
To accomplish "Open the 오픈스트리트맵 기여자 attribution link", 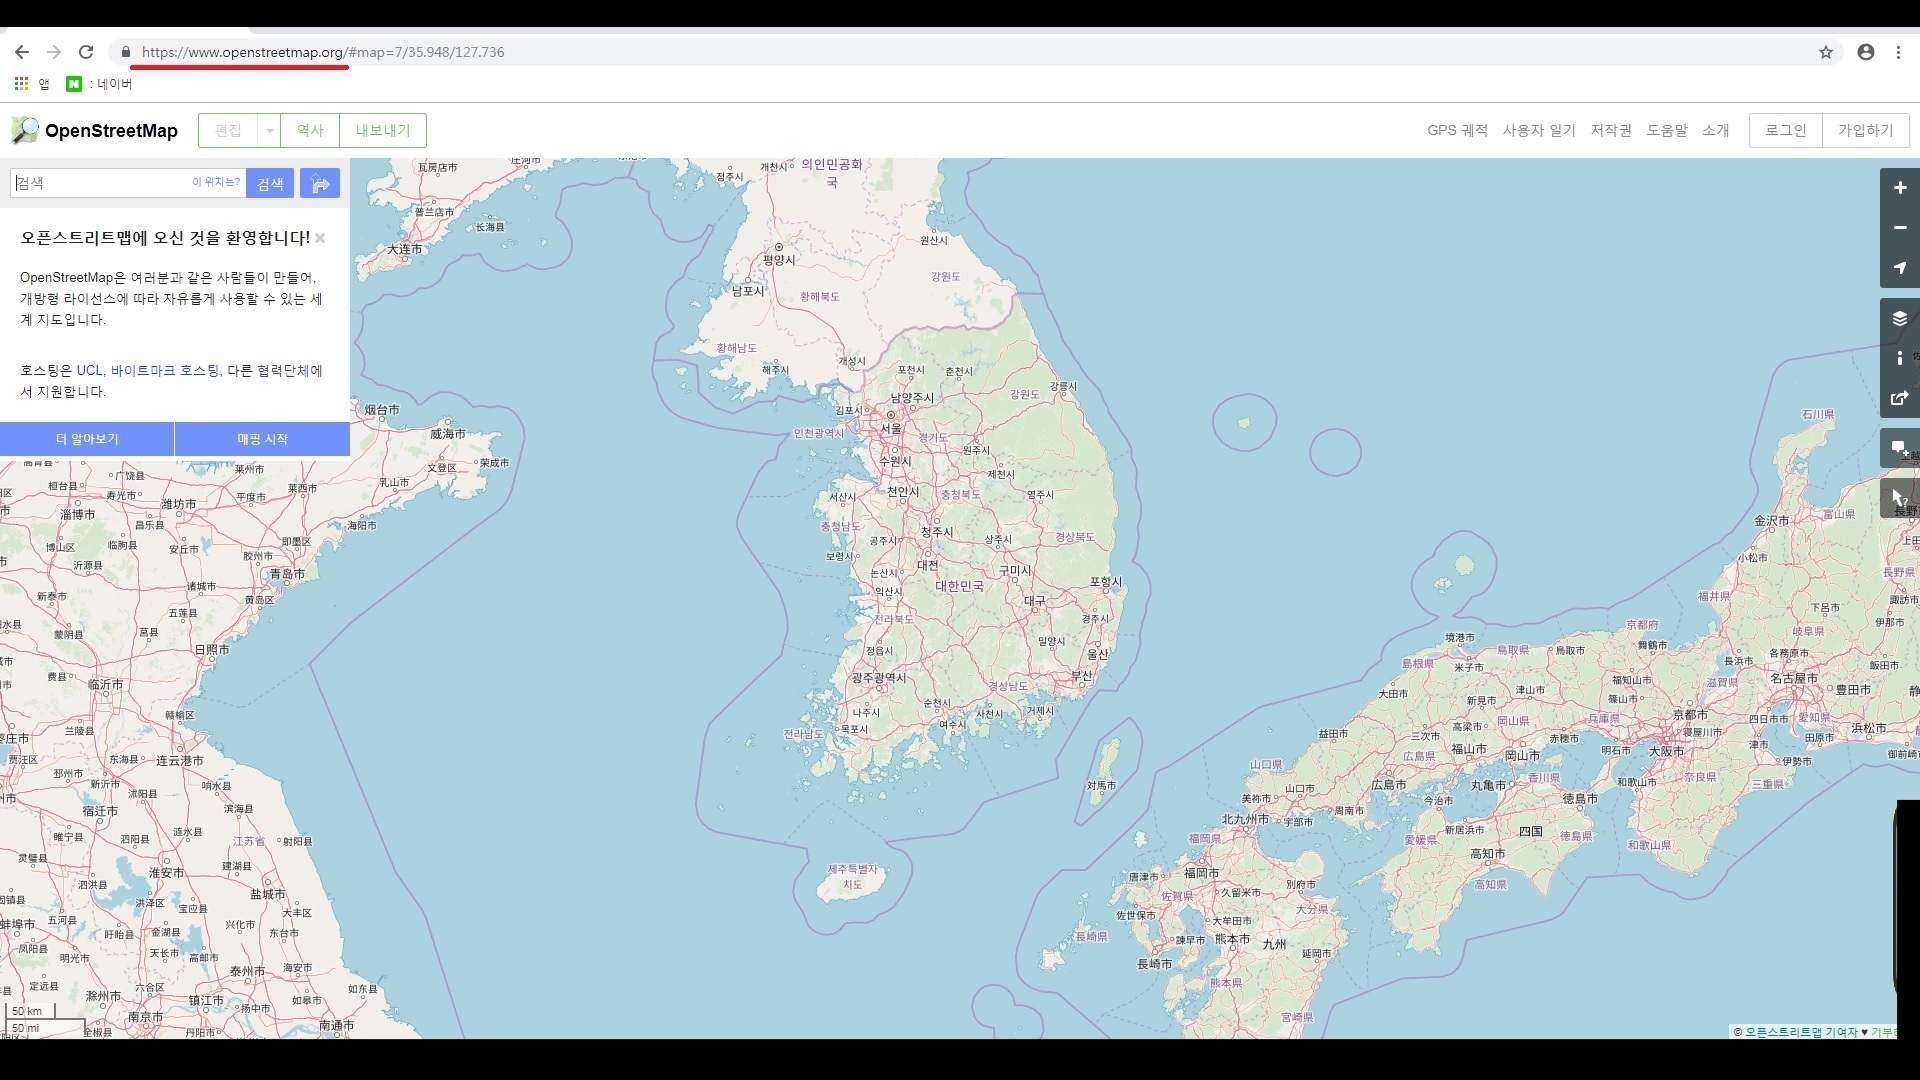I will 1801,1032.
